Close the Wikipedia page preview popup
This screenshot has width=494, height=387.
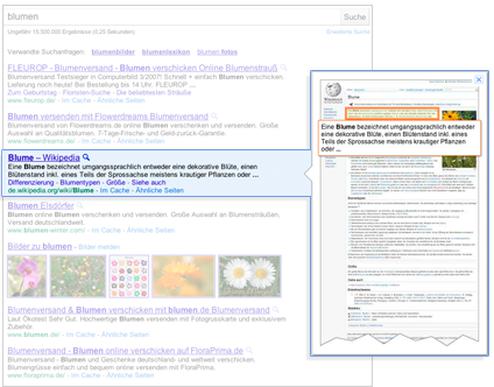(479, 79)
